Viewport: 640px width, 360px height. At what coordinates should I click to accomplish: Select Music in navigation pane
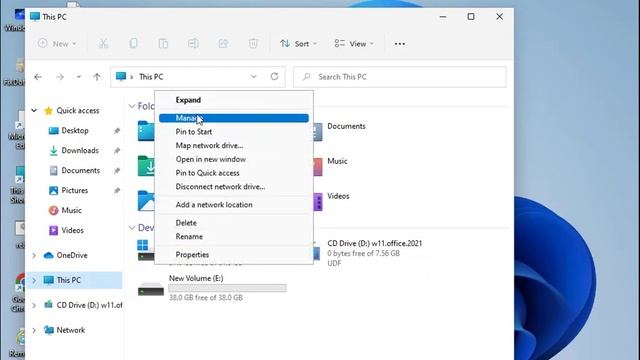(x=71, y=211)
